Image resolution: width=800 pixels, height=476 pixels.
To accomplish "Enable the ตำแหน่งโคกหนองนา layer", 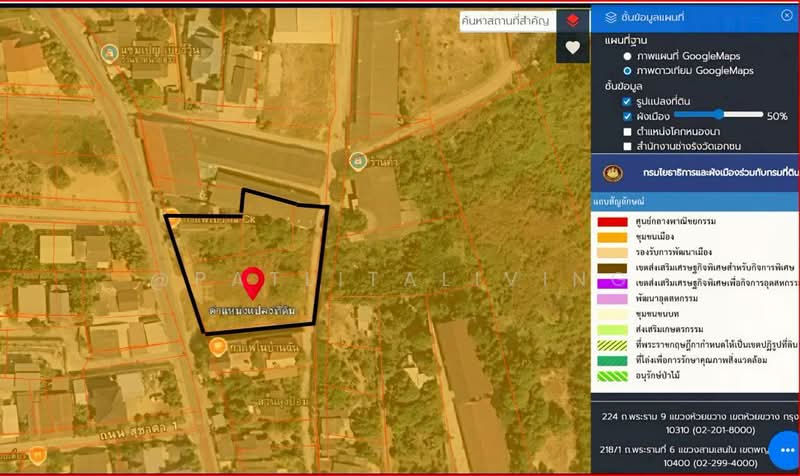I will click(x=627, y=131).
